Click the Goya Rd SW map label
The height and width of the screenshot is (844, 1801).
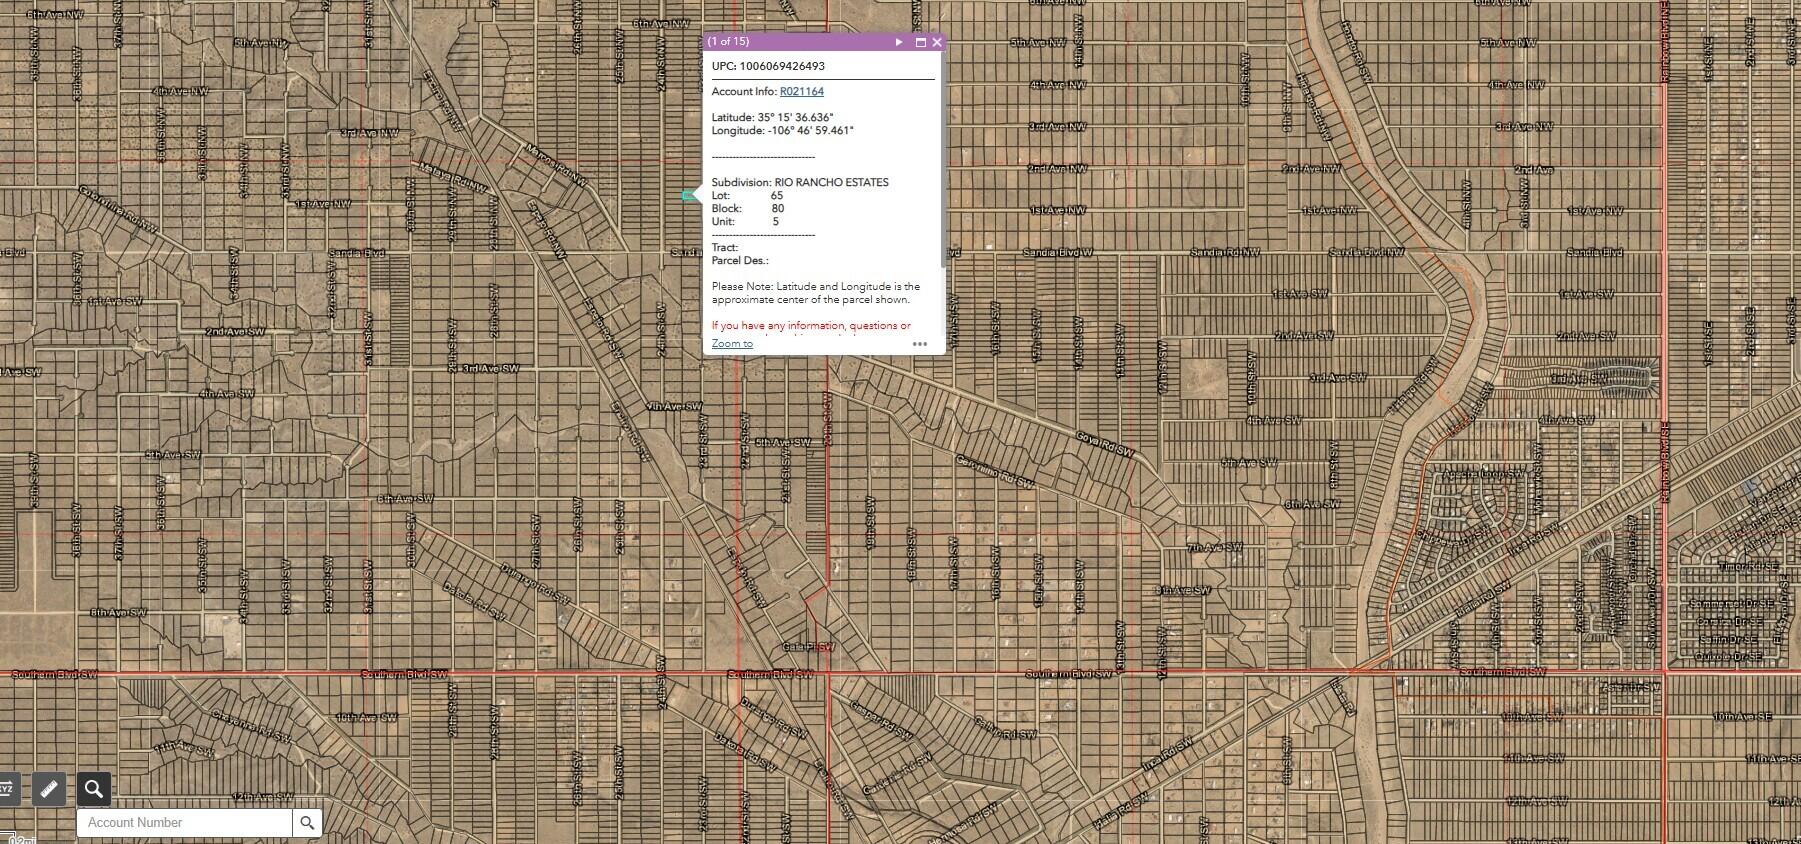(1106, 445)
